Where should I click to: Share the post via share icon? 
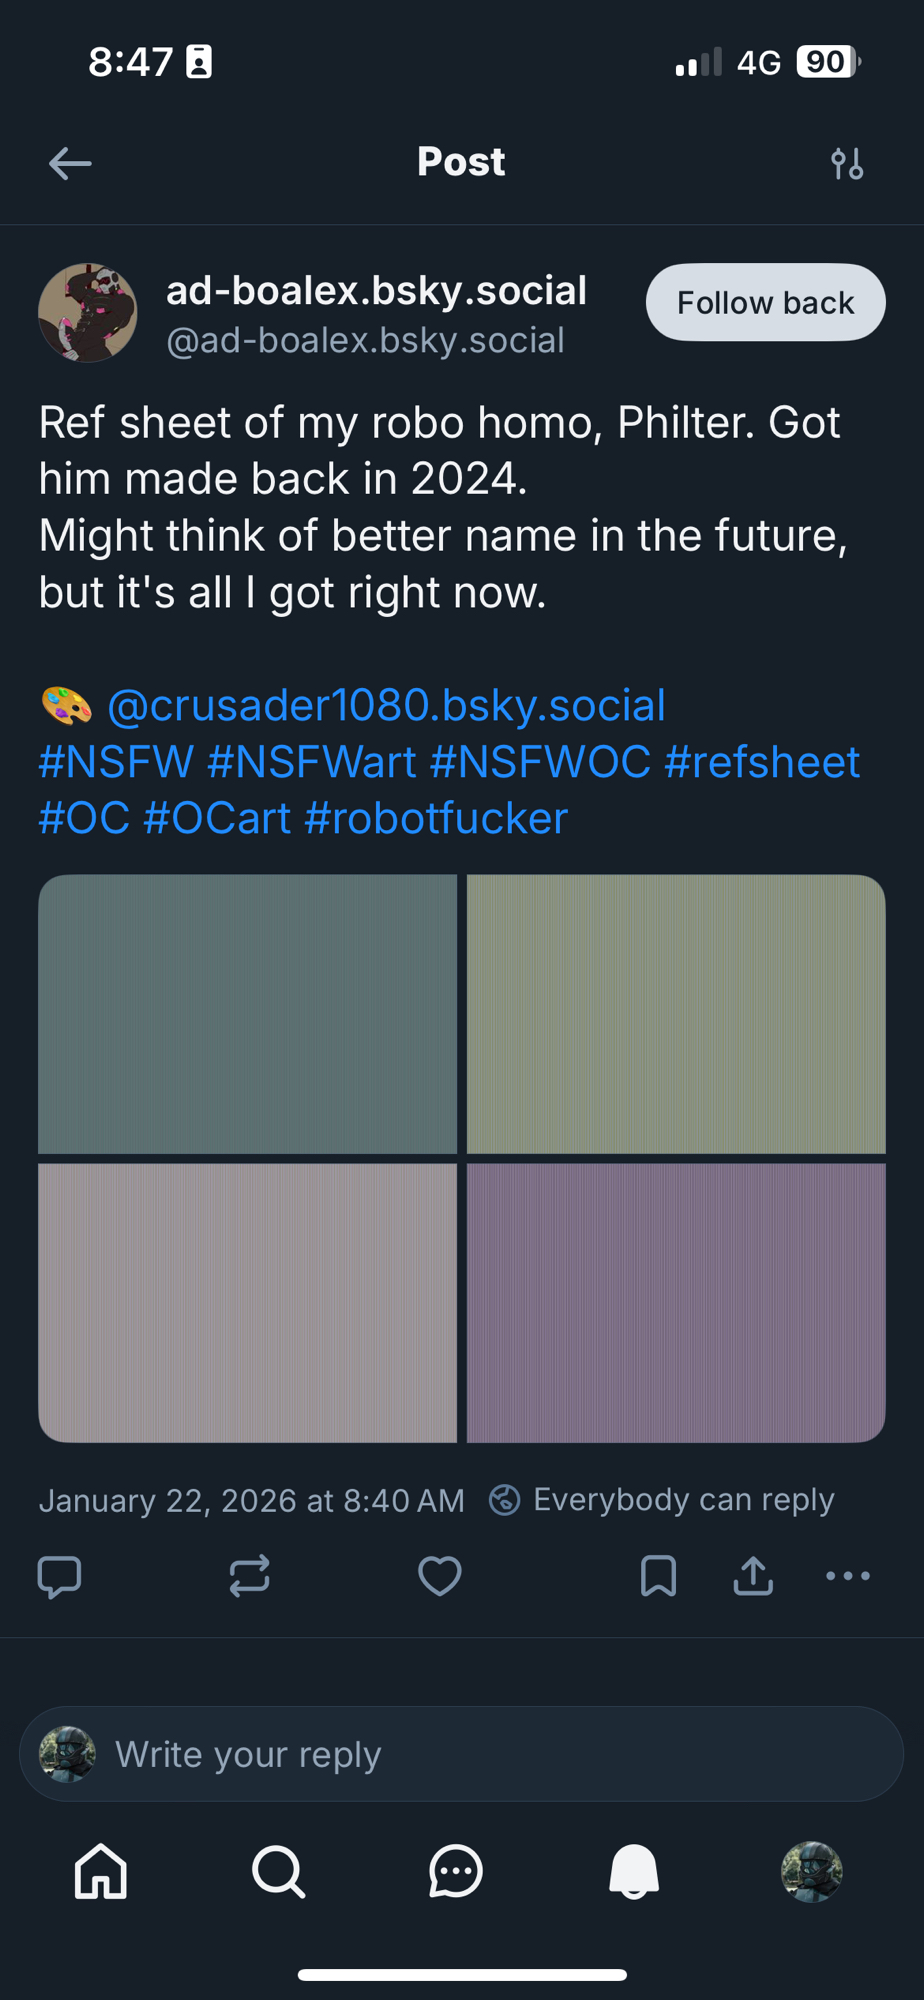click(x=753, y=1577)
